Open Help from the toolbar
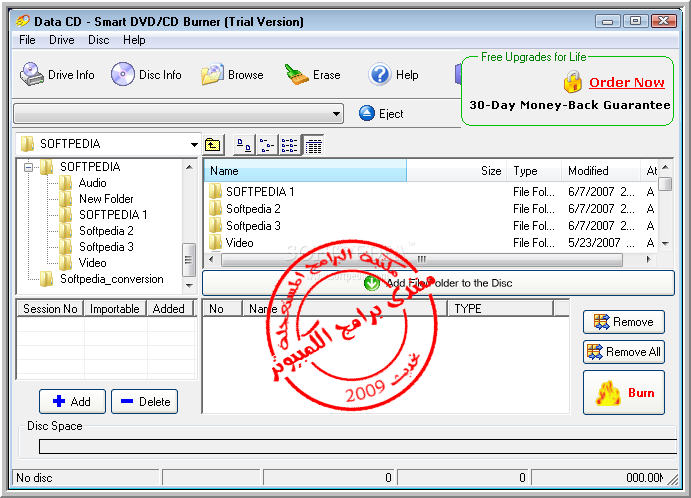Image resolution: width=691 pixels, height=498 pixels. click(x=393, y=74)
